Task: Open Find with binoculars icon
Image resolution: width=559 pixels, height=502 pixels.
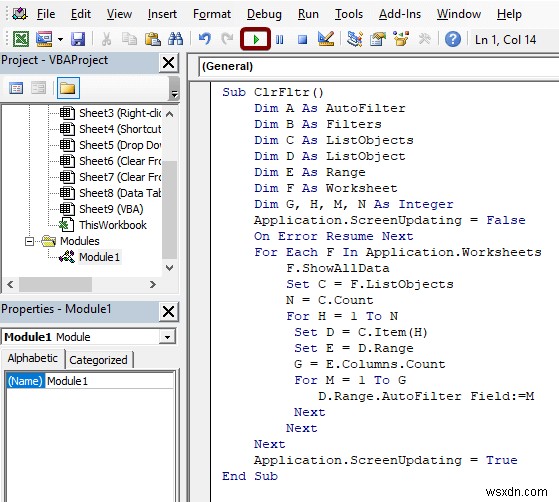Action: (175, 39)
